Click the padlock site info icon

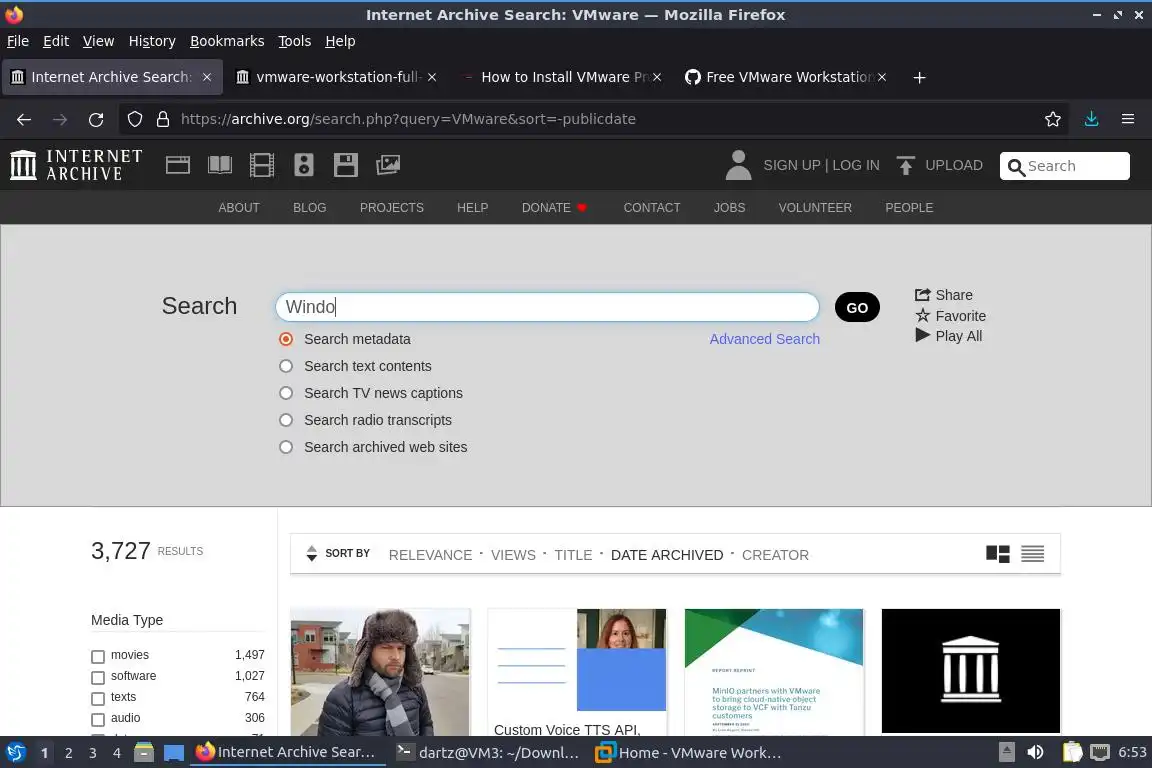[163, 119]
